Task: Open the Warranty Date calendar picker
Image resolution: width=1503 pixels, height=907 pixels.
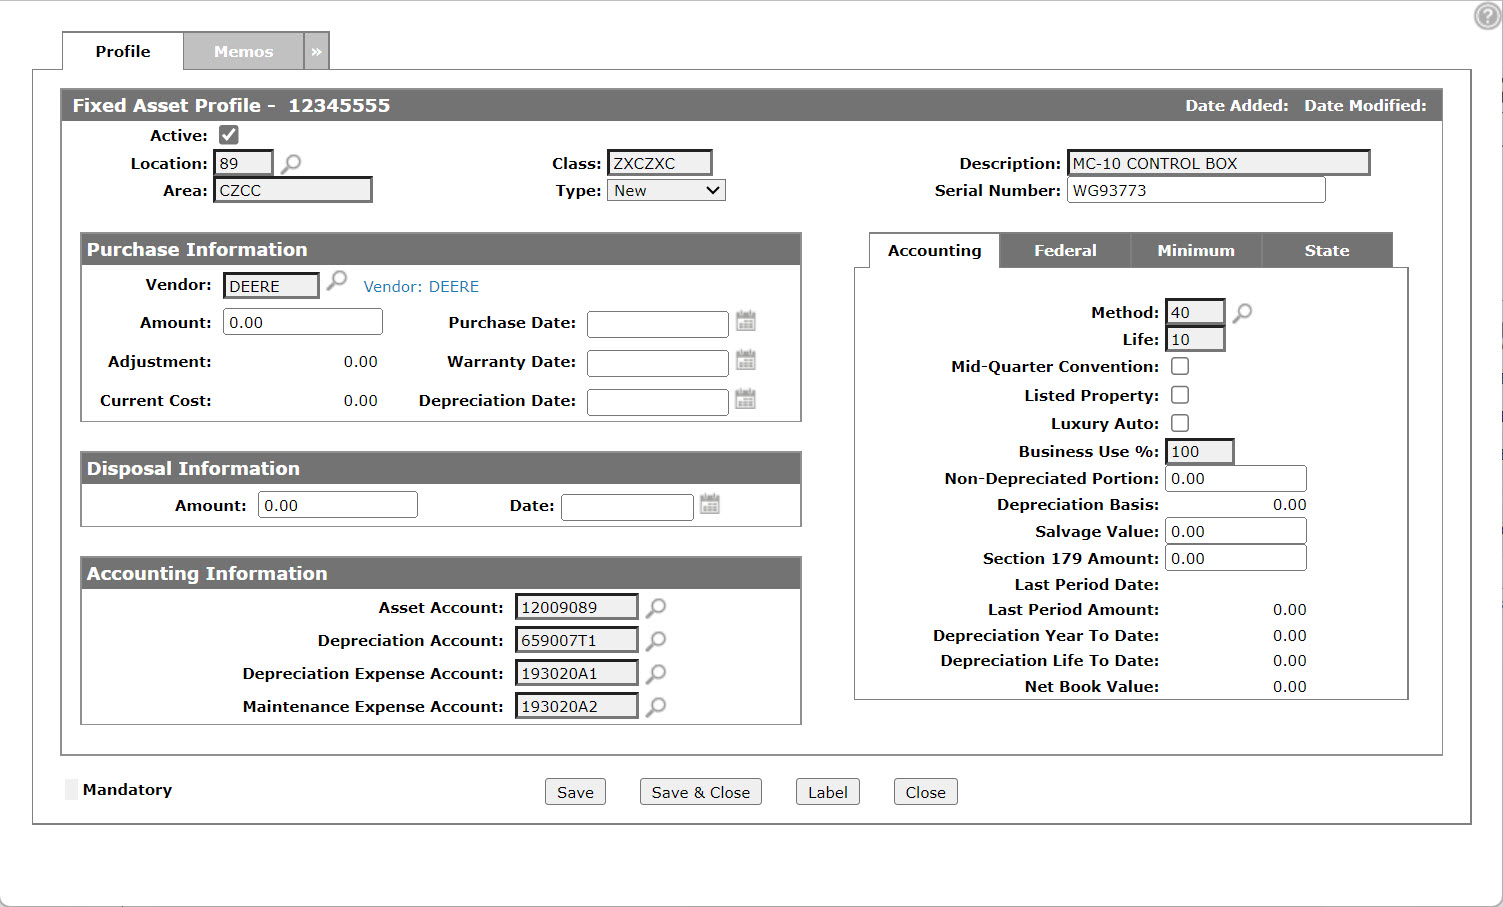Action: coord(746,360)
